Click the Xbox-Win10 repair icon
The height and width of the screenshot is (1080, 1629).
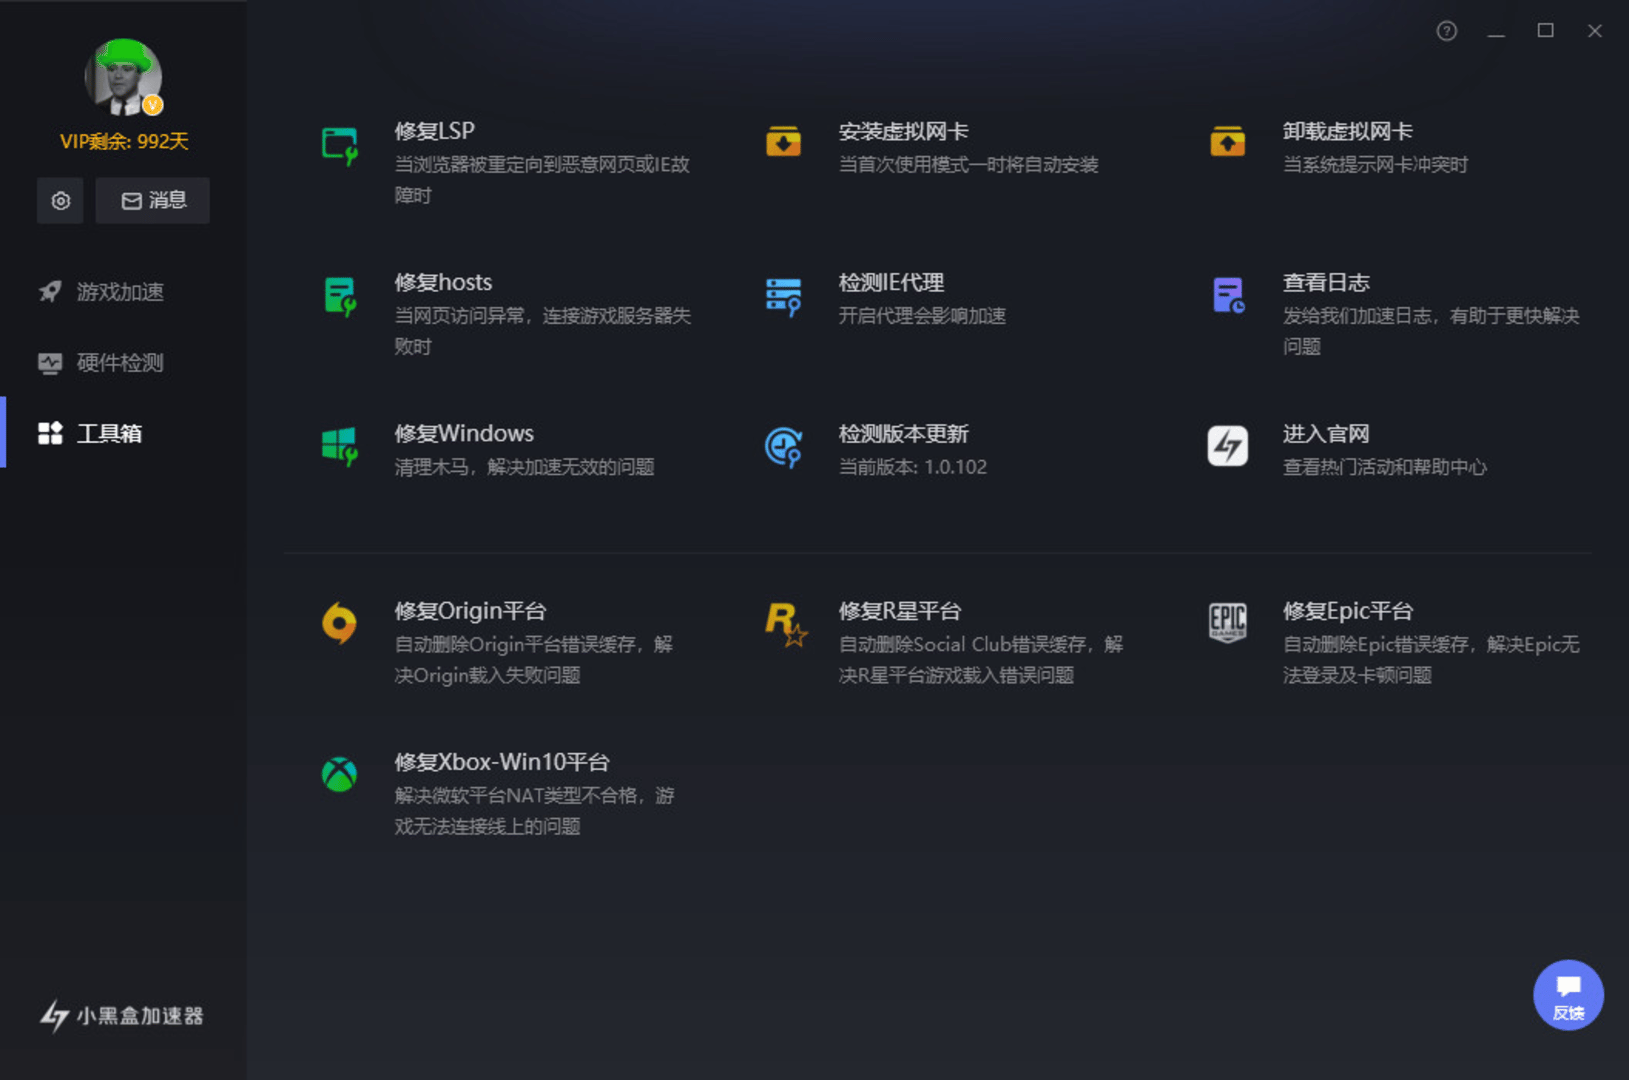coord(340,774)
